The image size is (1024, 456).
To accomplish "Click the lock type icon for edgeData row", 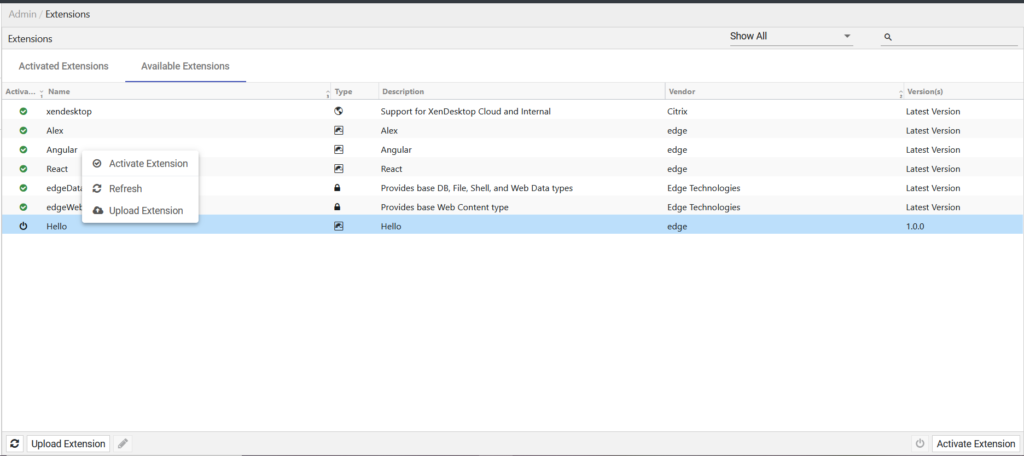I will [x=338, y=187].
